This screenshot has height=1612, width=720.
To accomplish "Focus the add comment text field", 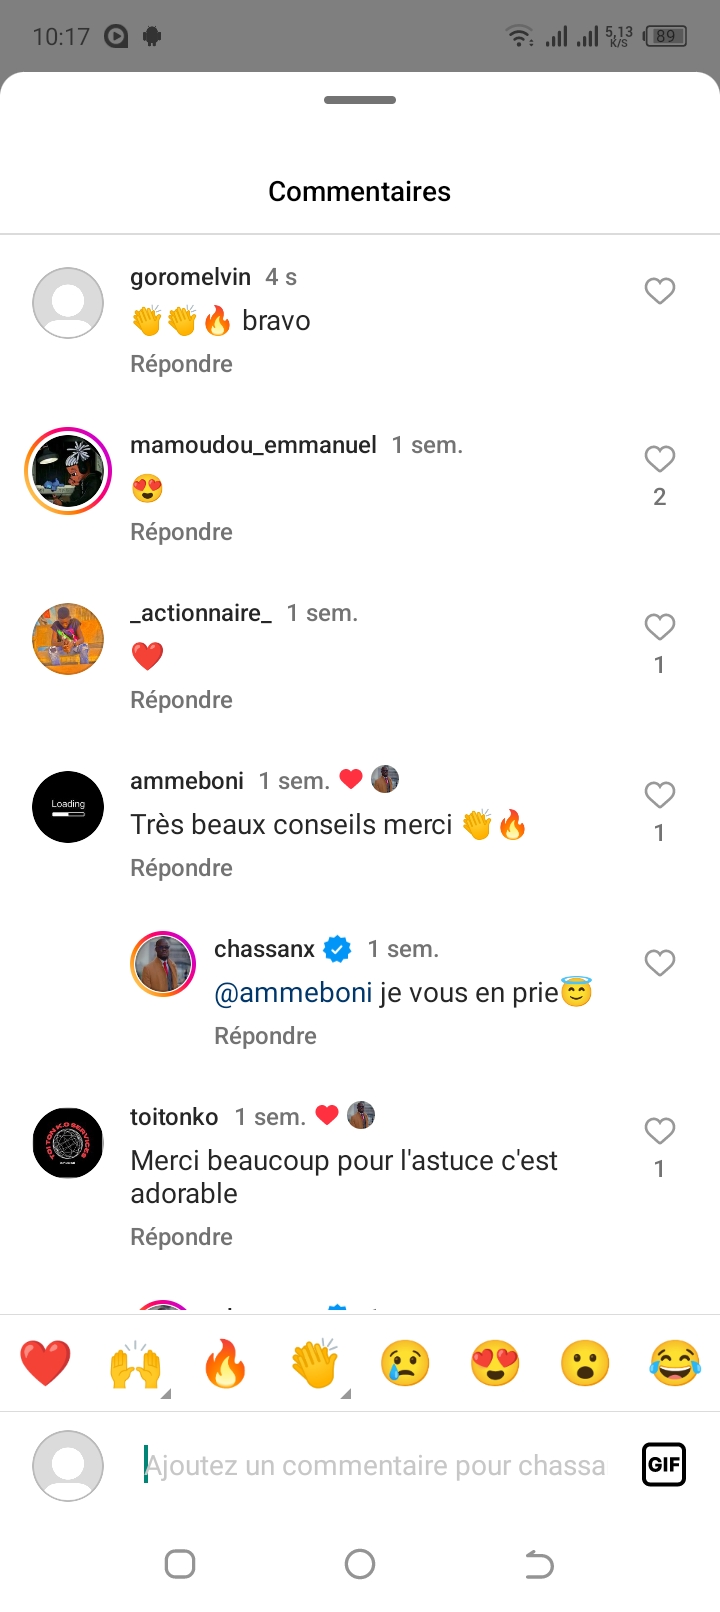I will 375,1465.
